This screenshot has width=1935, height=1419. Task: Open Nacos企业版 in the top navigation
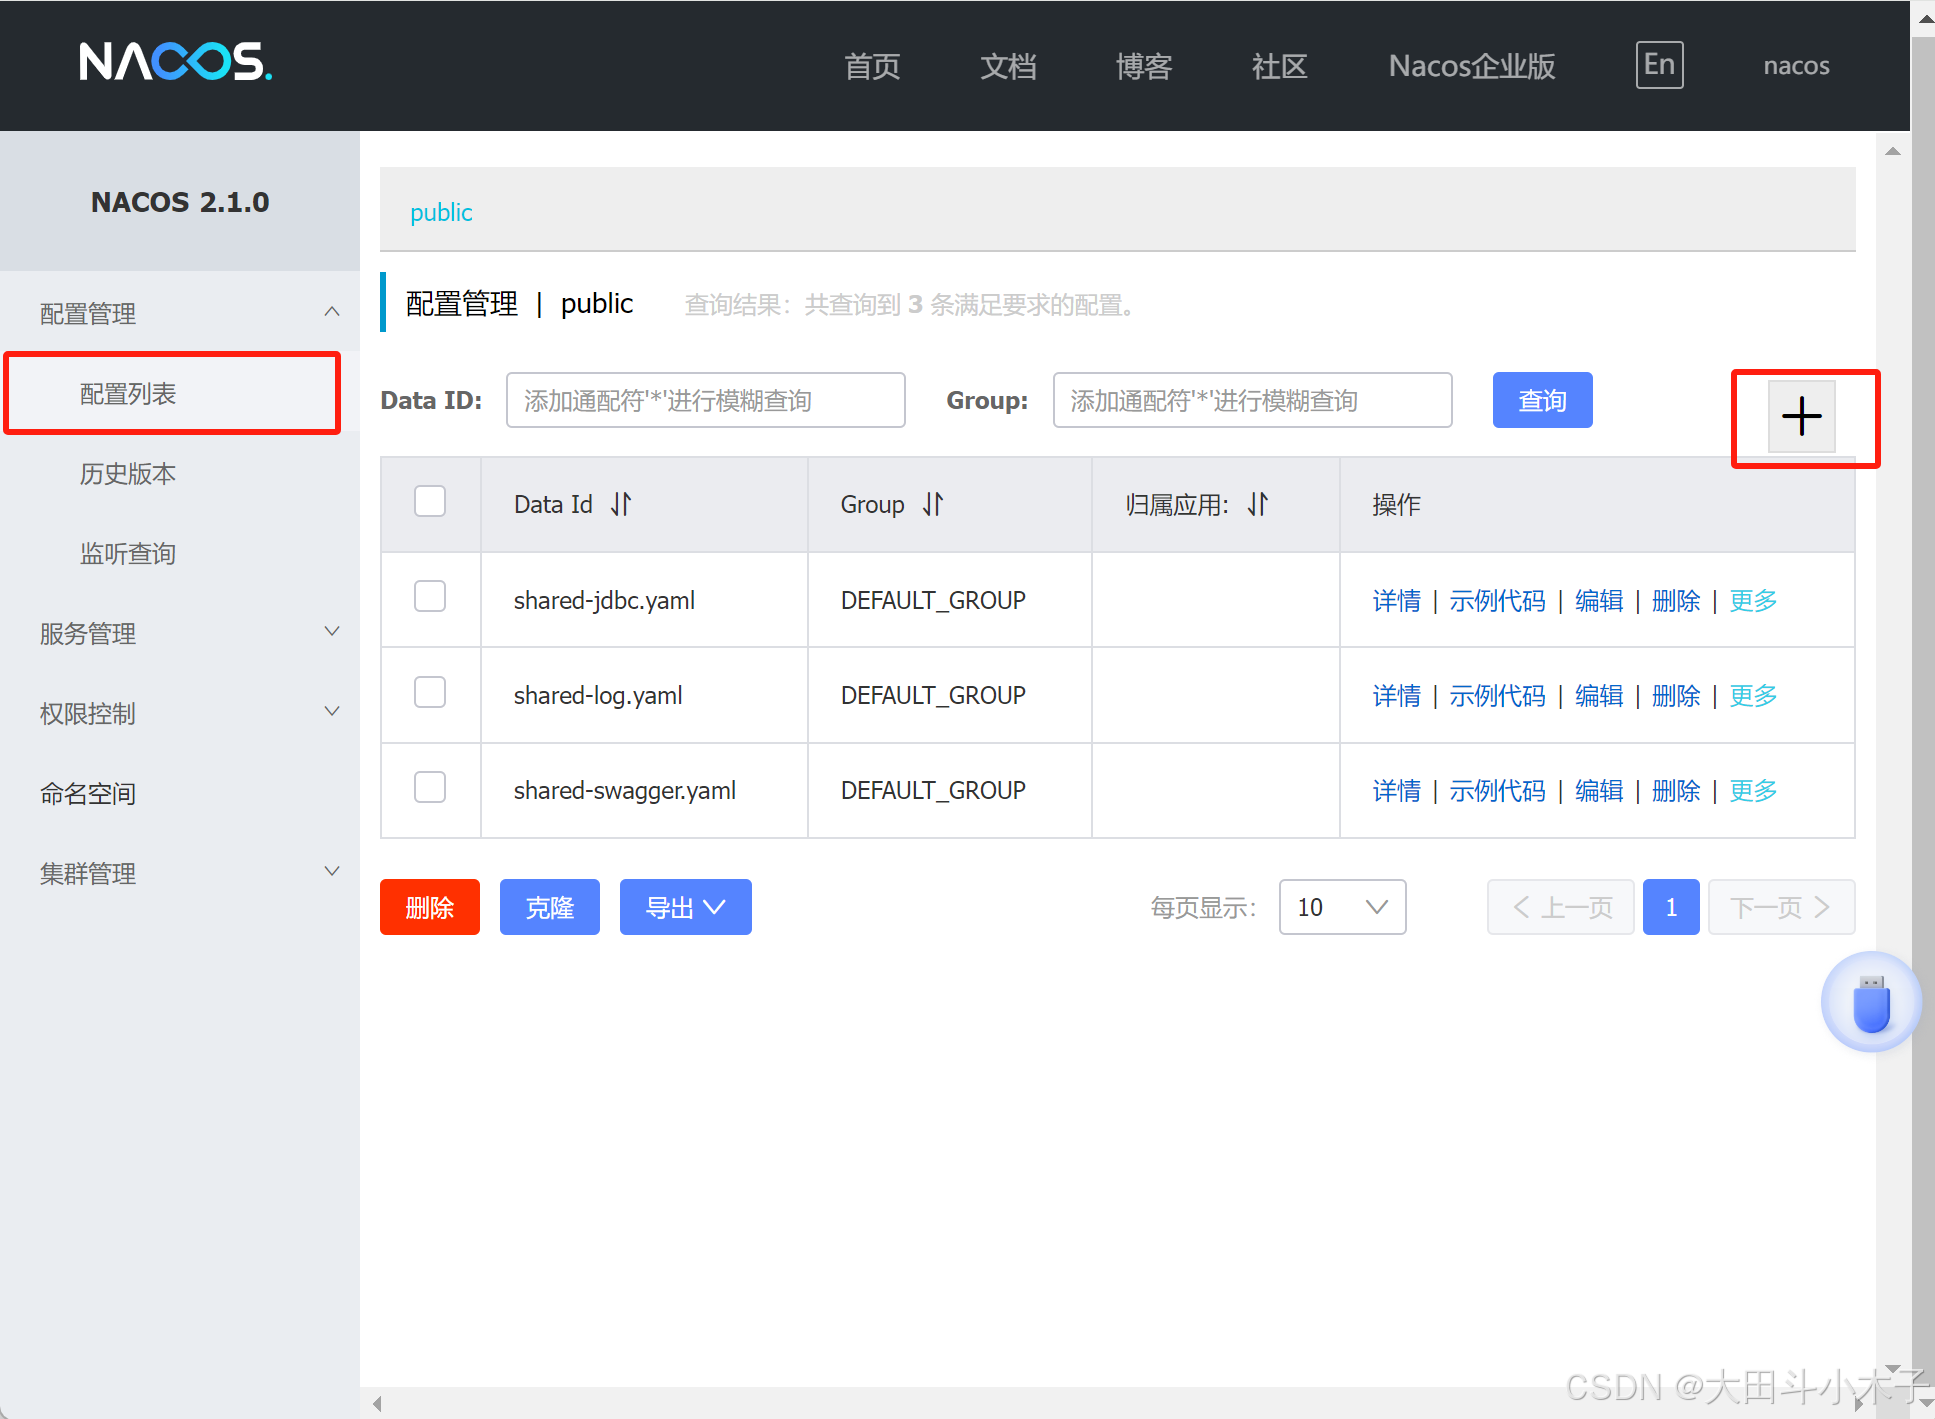(x=1472, y=66)
